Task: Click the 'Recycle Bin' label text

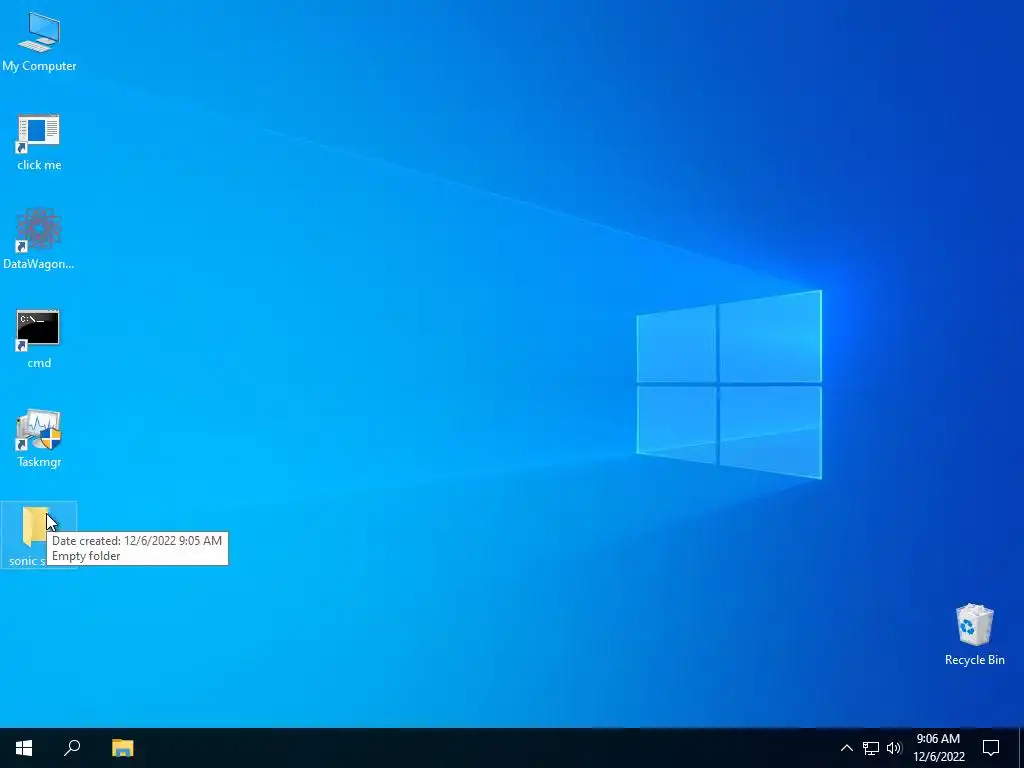Action: 974,660
